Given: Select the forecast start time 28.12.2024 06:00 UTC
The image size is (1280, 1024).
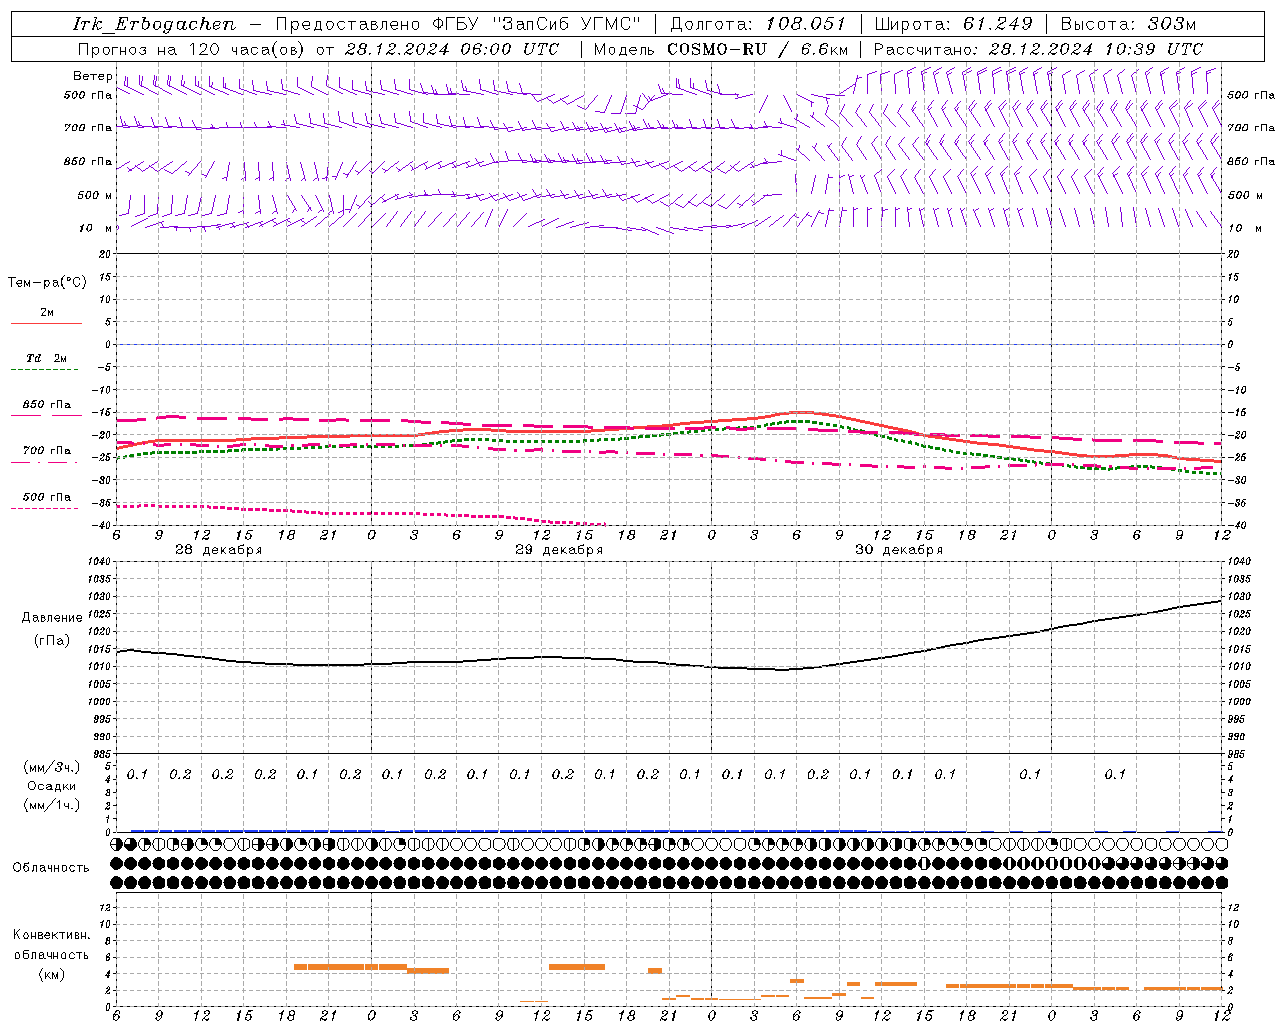Looking at the screenshot, I should (x=451, y=49).
